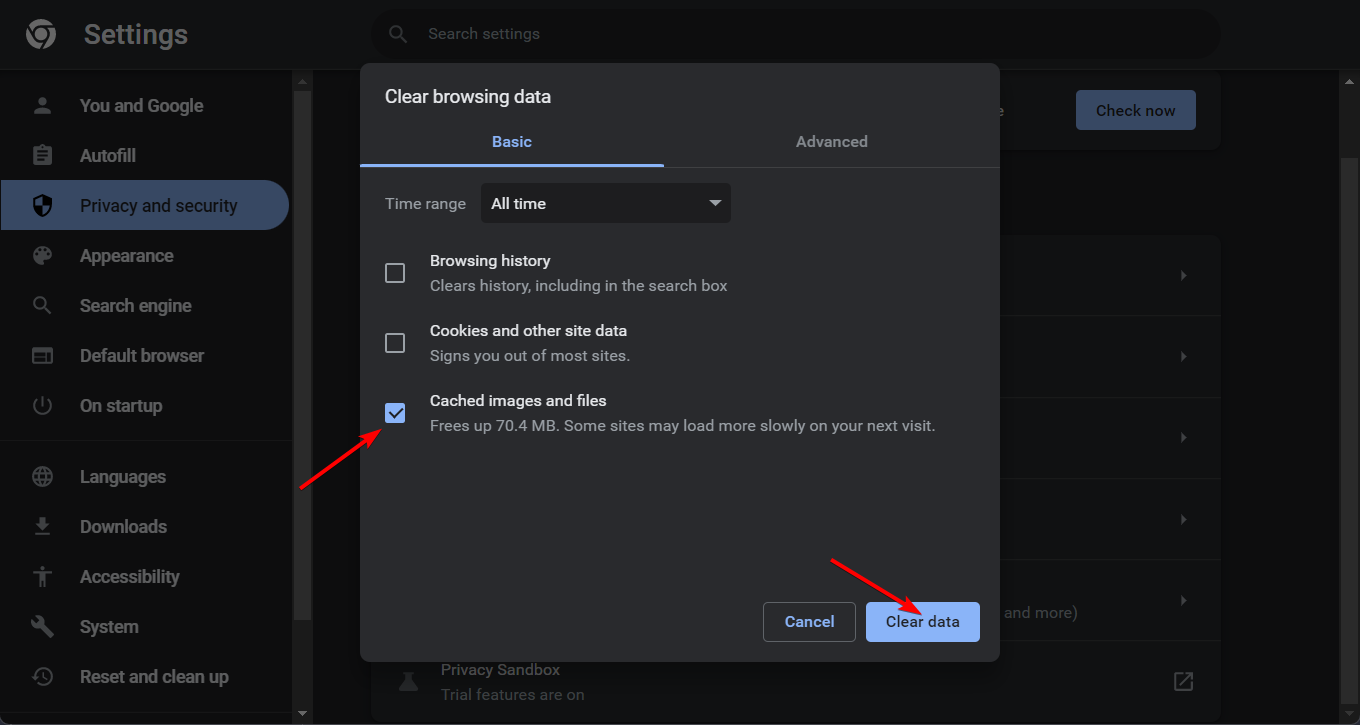Image resolution: width=1360 pixels, height=725 pixels.
Task: Click the System wrench icon
Action: (42, 627)
